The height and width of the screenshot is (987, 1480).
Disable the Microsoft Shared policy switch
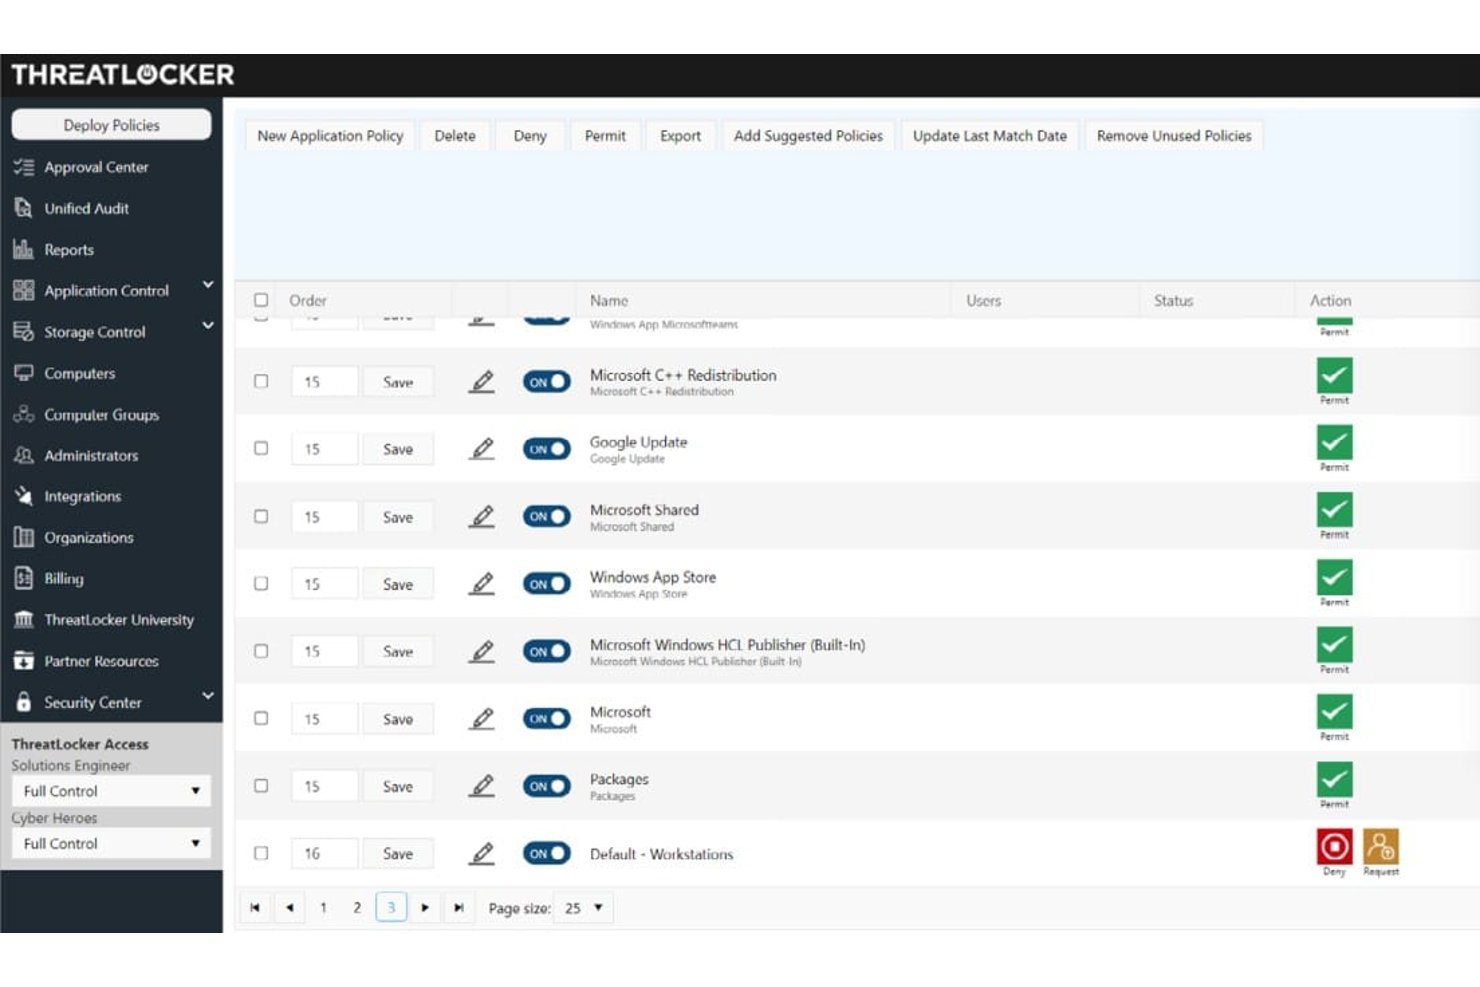[x=546, y=517]
